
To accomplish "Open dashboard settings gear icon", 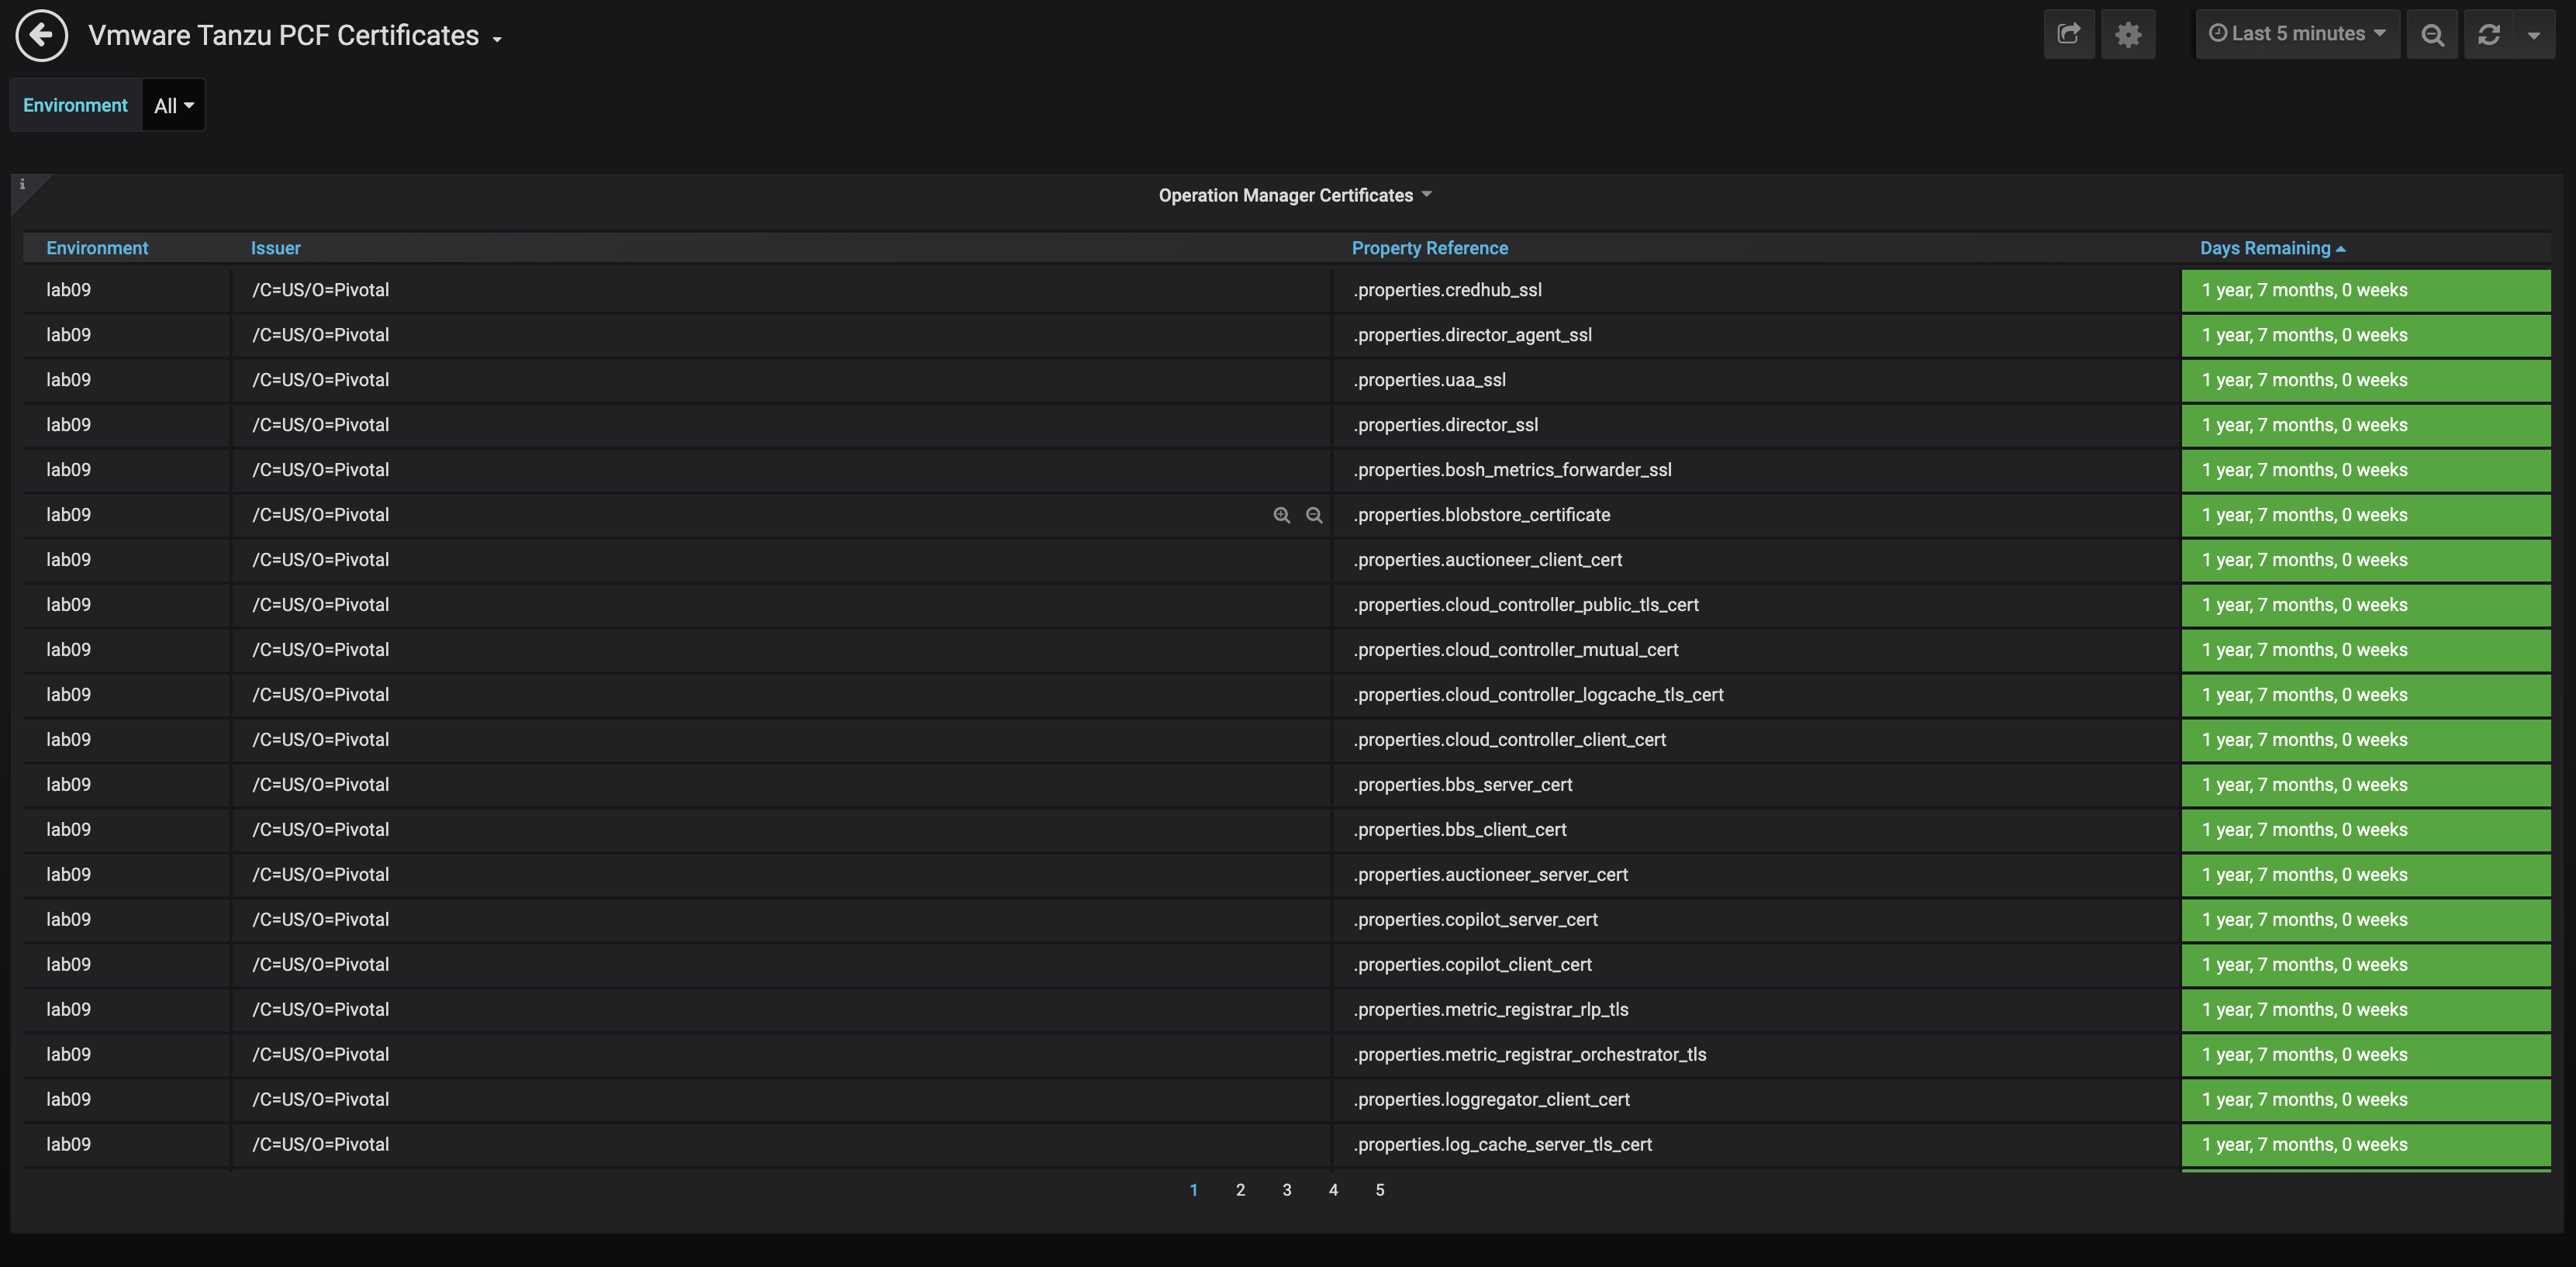I will 2128,35.
